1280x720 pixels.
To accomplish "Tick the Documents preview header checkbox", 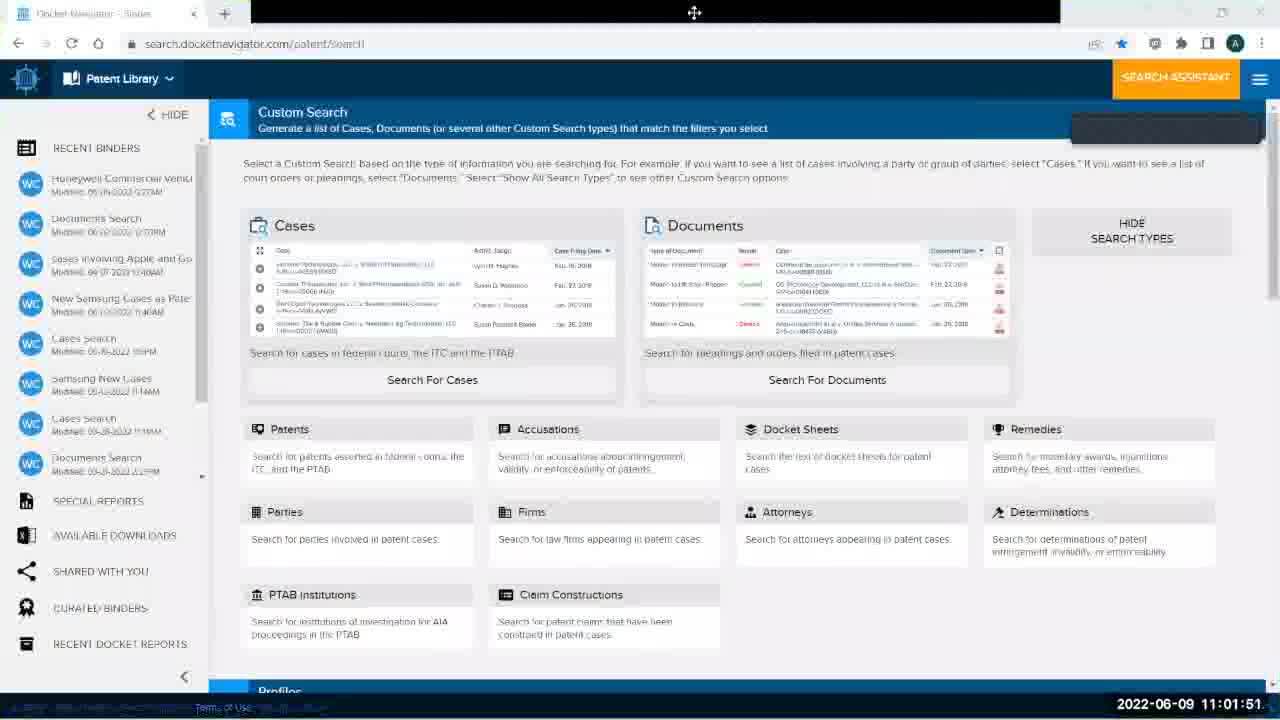I will click(999, 251).
